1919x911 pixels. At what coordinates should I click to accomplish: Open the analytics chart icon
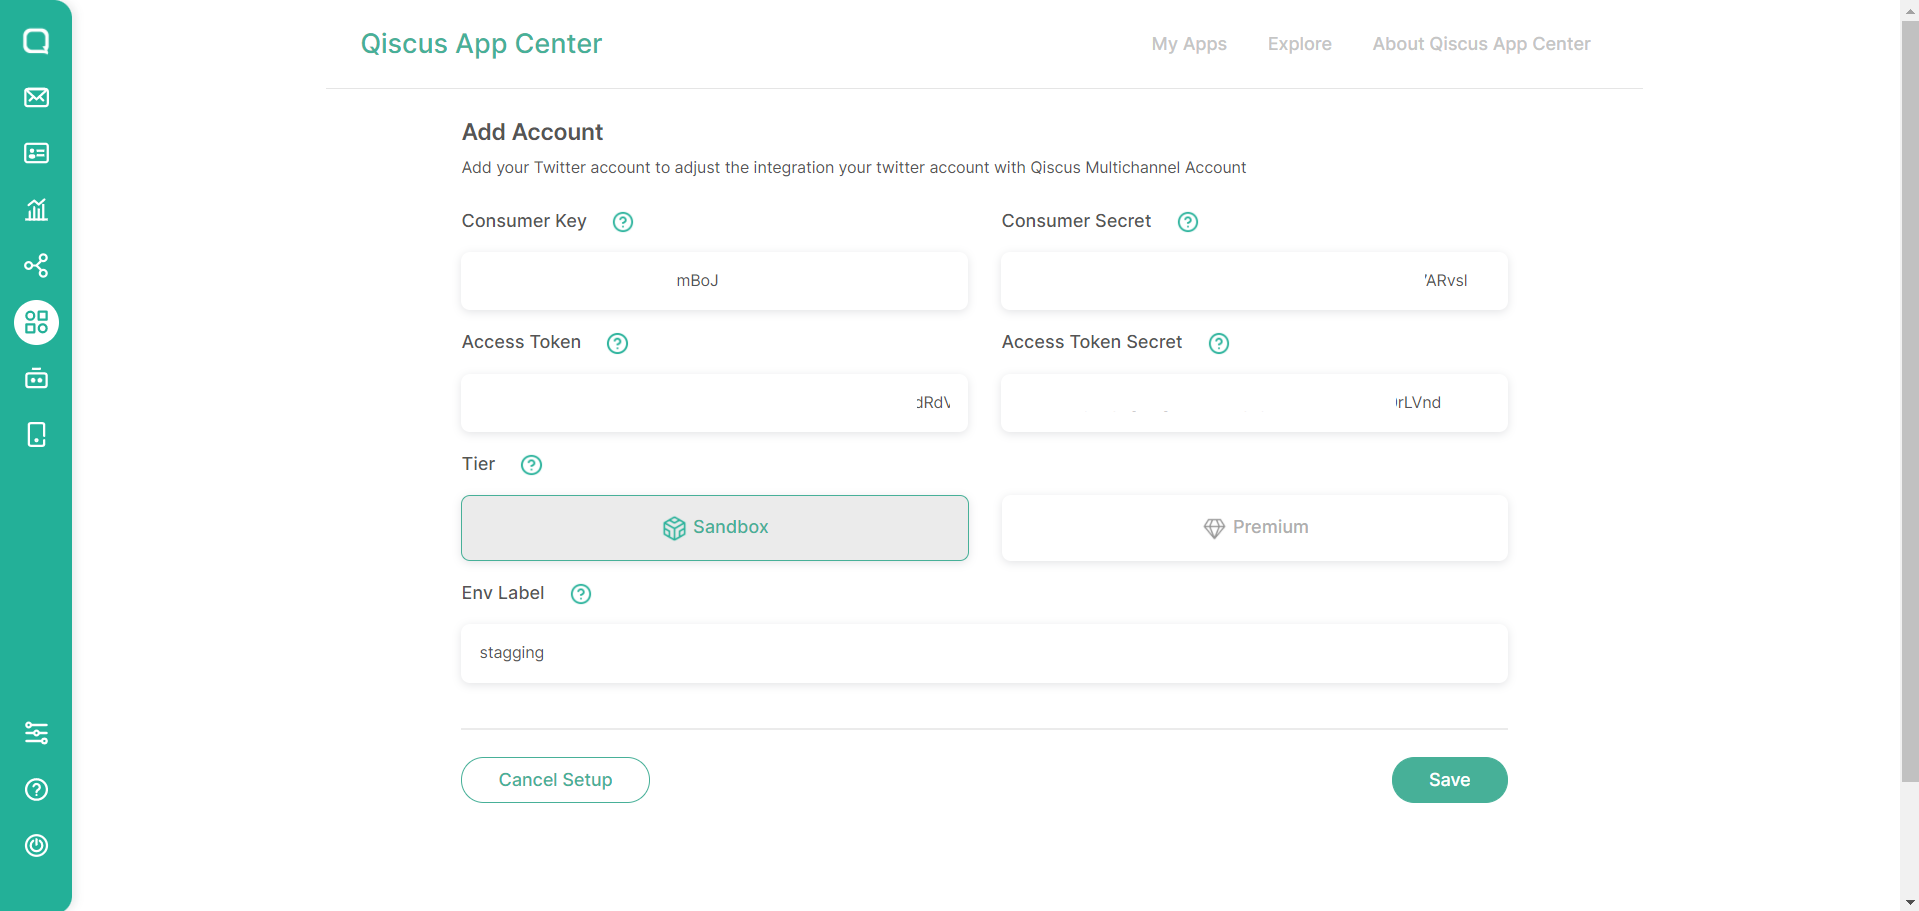pyautogui.click(x=36, y=209)
